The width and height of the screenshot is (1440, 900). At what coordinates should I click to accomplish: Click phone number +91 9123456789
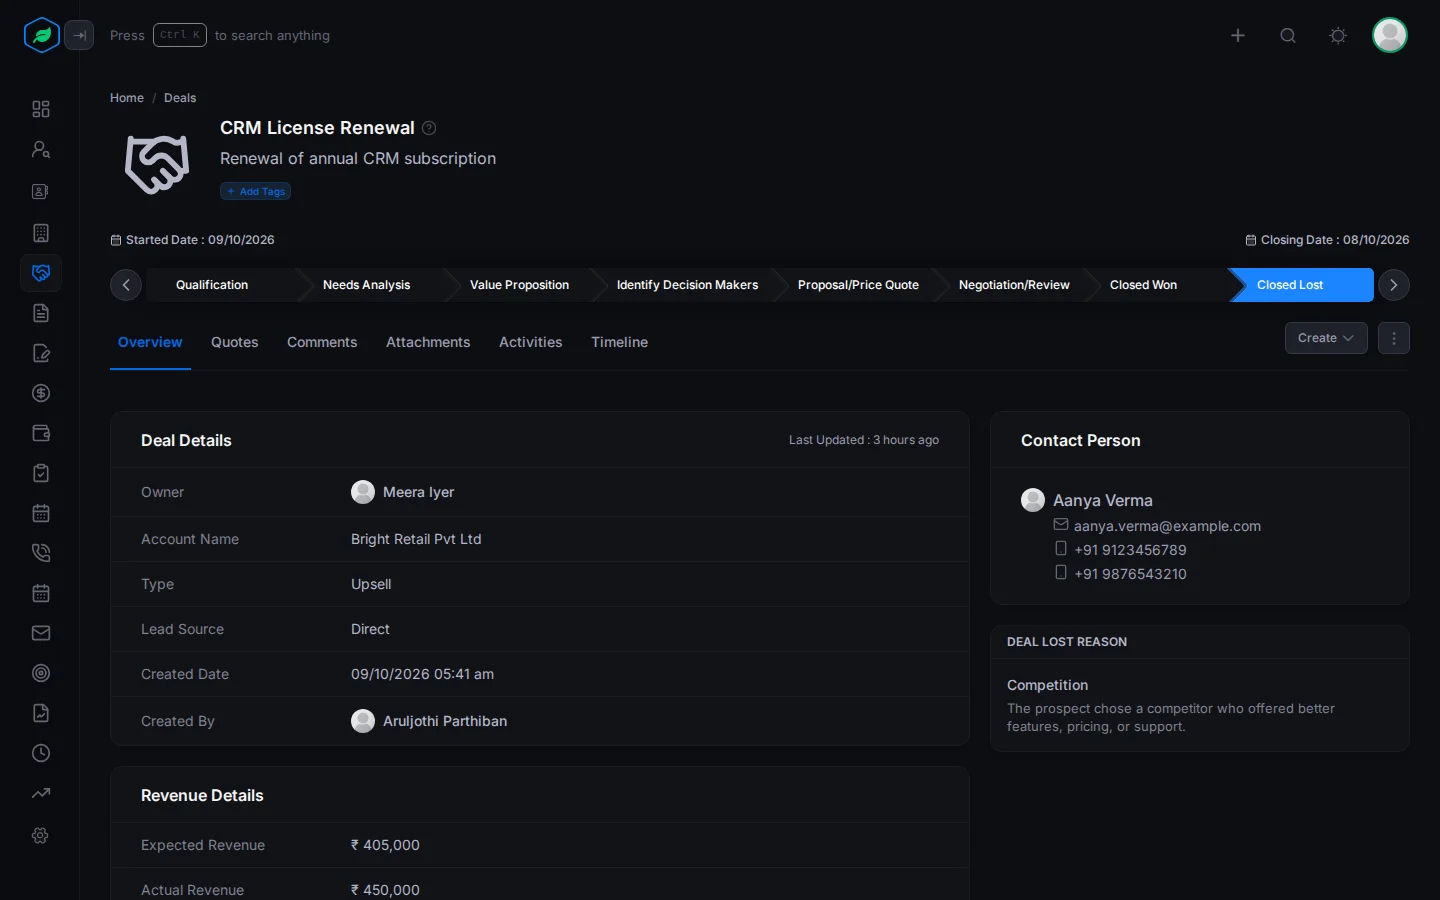tap(1130, 550)
